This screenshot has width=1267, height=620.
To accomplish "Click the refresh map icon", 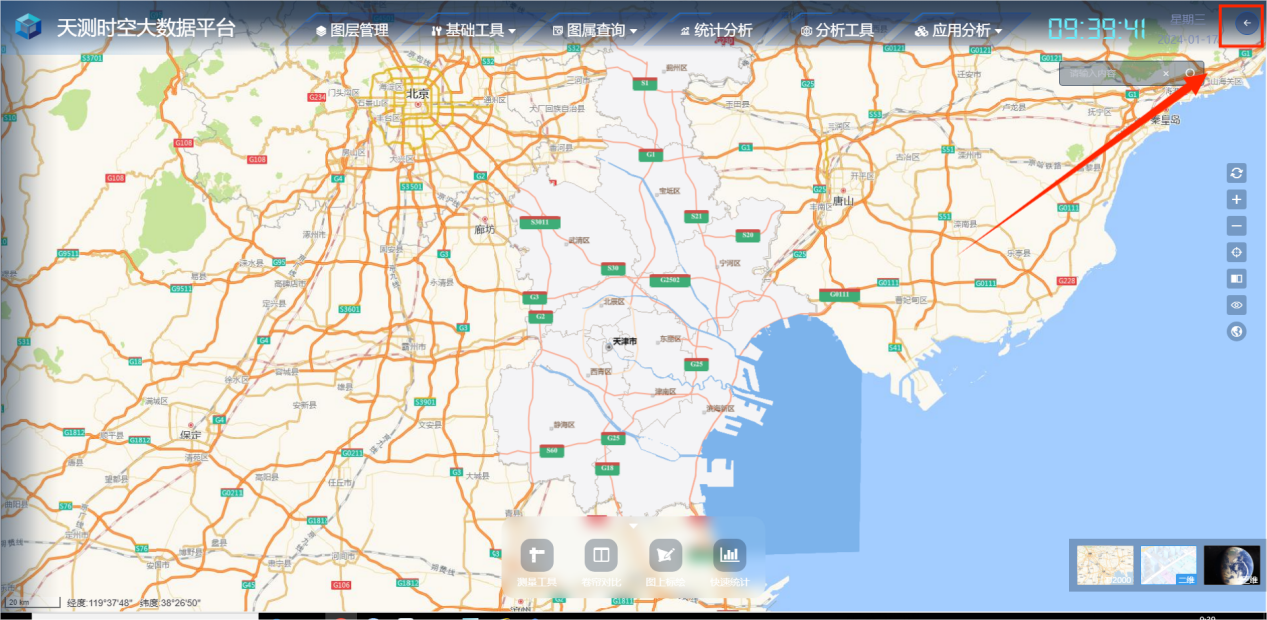I will pyautogui.click(x=1237, y=173).
